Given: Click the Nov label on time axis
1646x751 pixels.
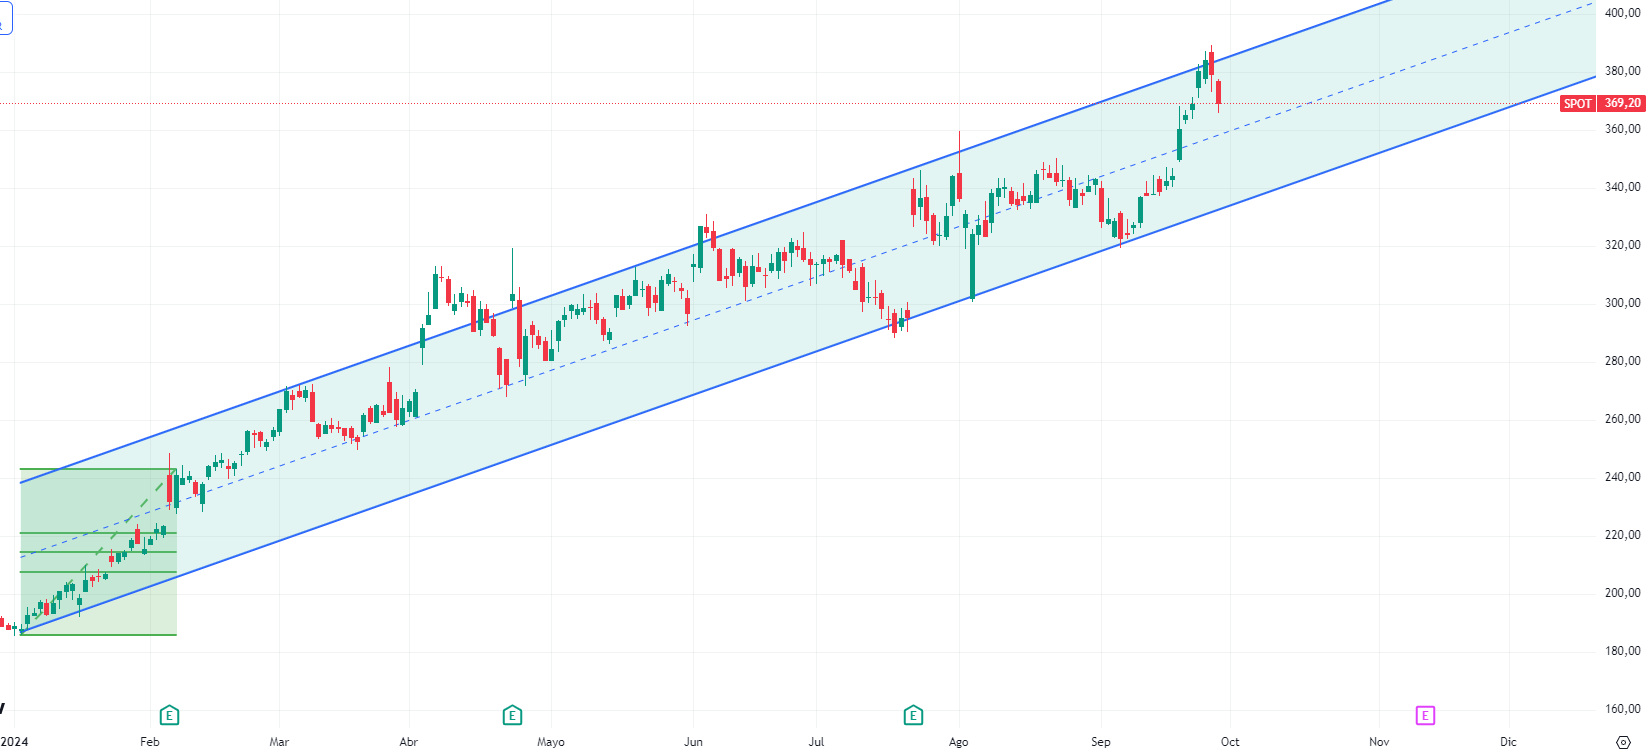Looking at the screenshot, I should point(1379,742).
